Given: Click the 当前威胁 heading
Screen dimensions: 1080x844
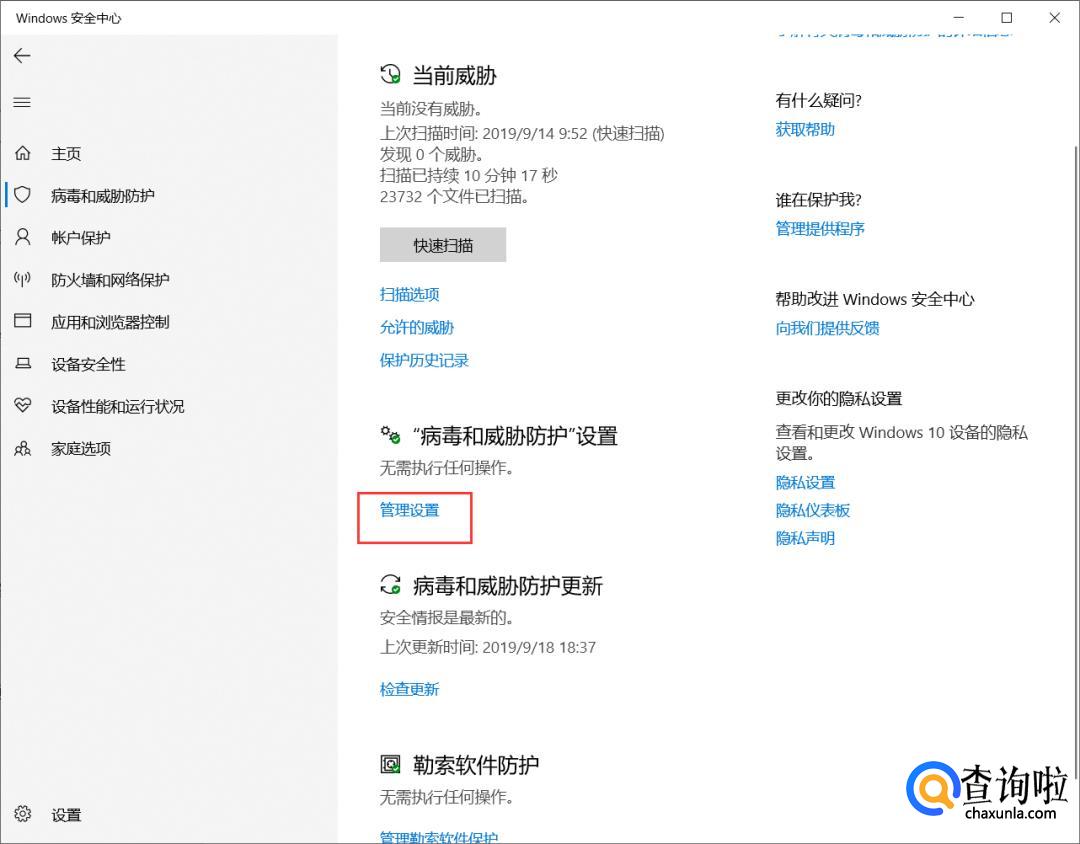Looking at the screenshot, I should (x=455, y=75).
